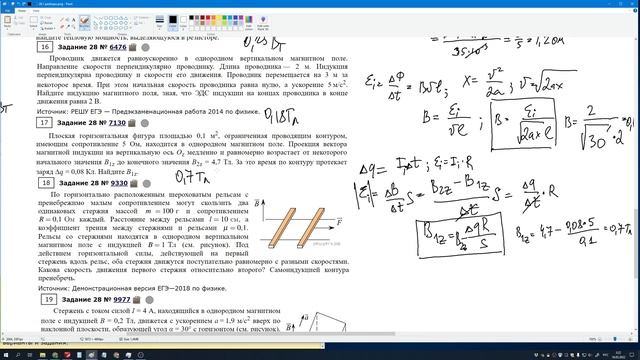Click the rails and rods diagram
This screenshot has width=640, height=360.
(298, 223)
